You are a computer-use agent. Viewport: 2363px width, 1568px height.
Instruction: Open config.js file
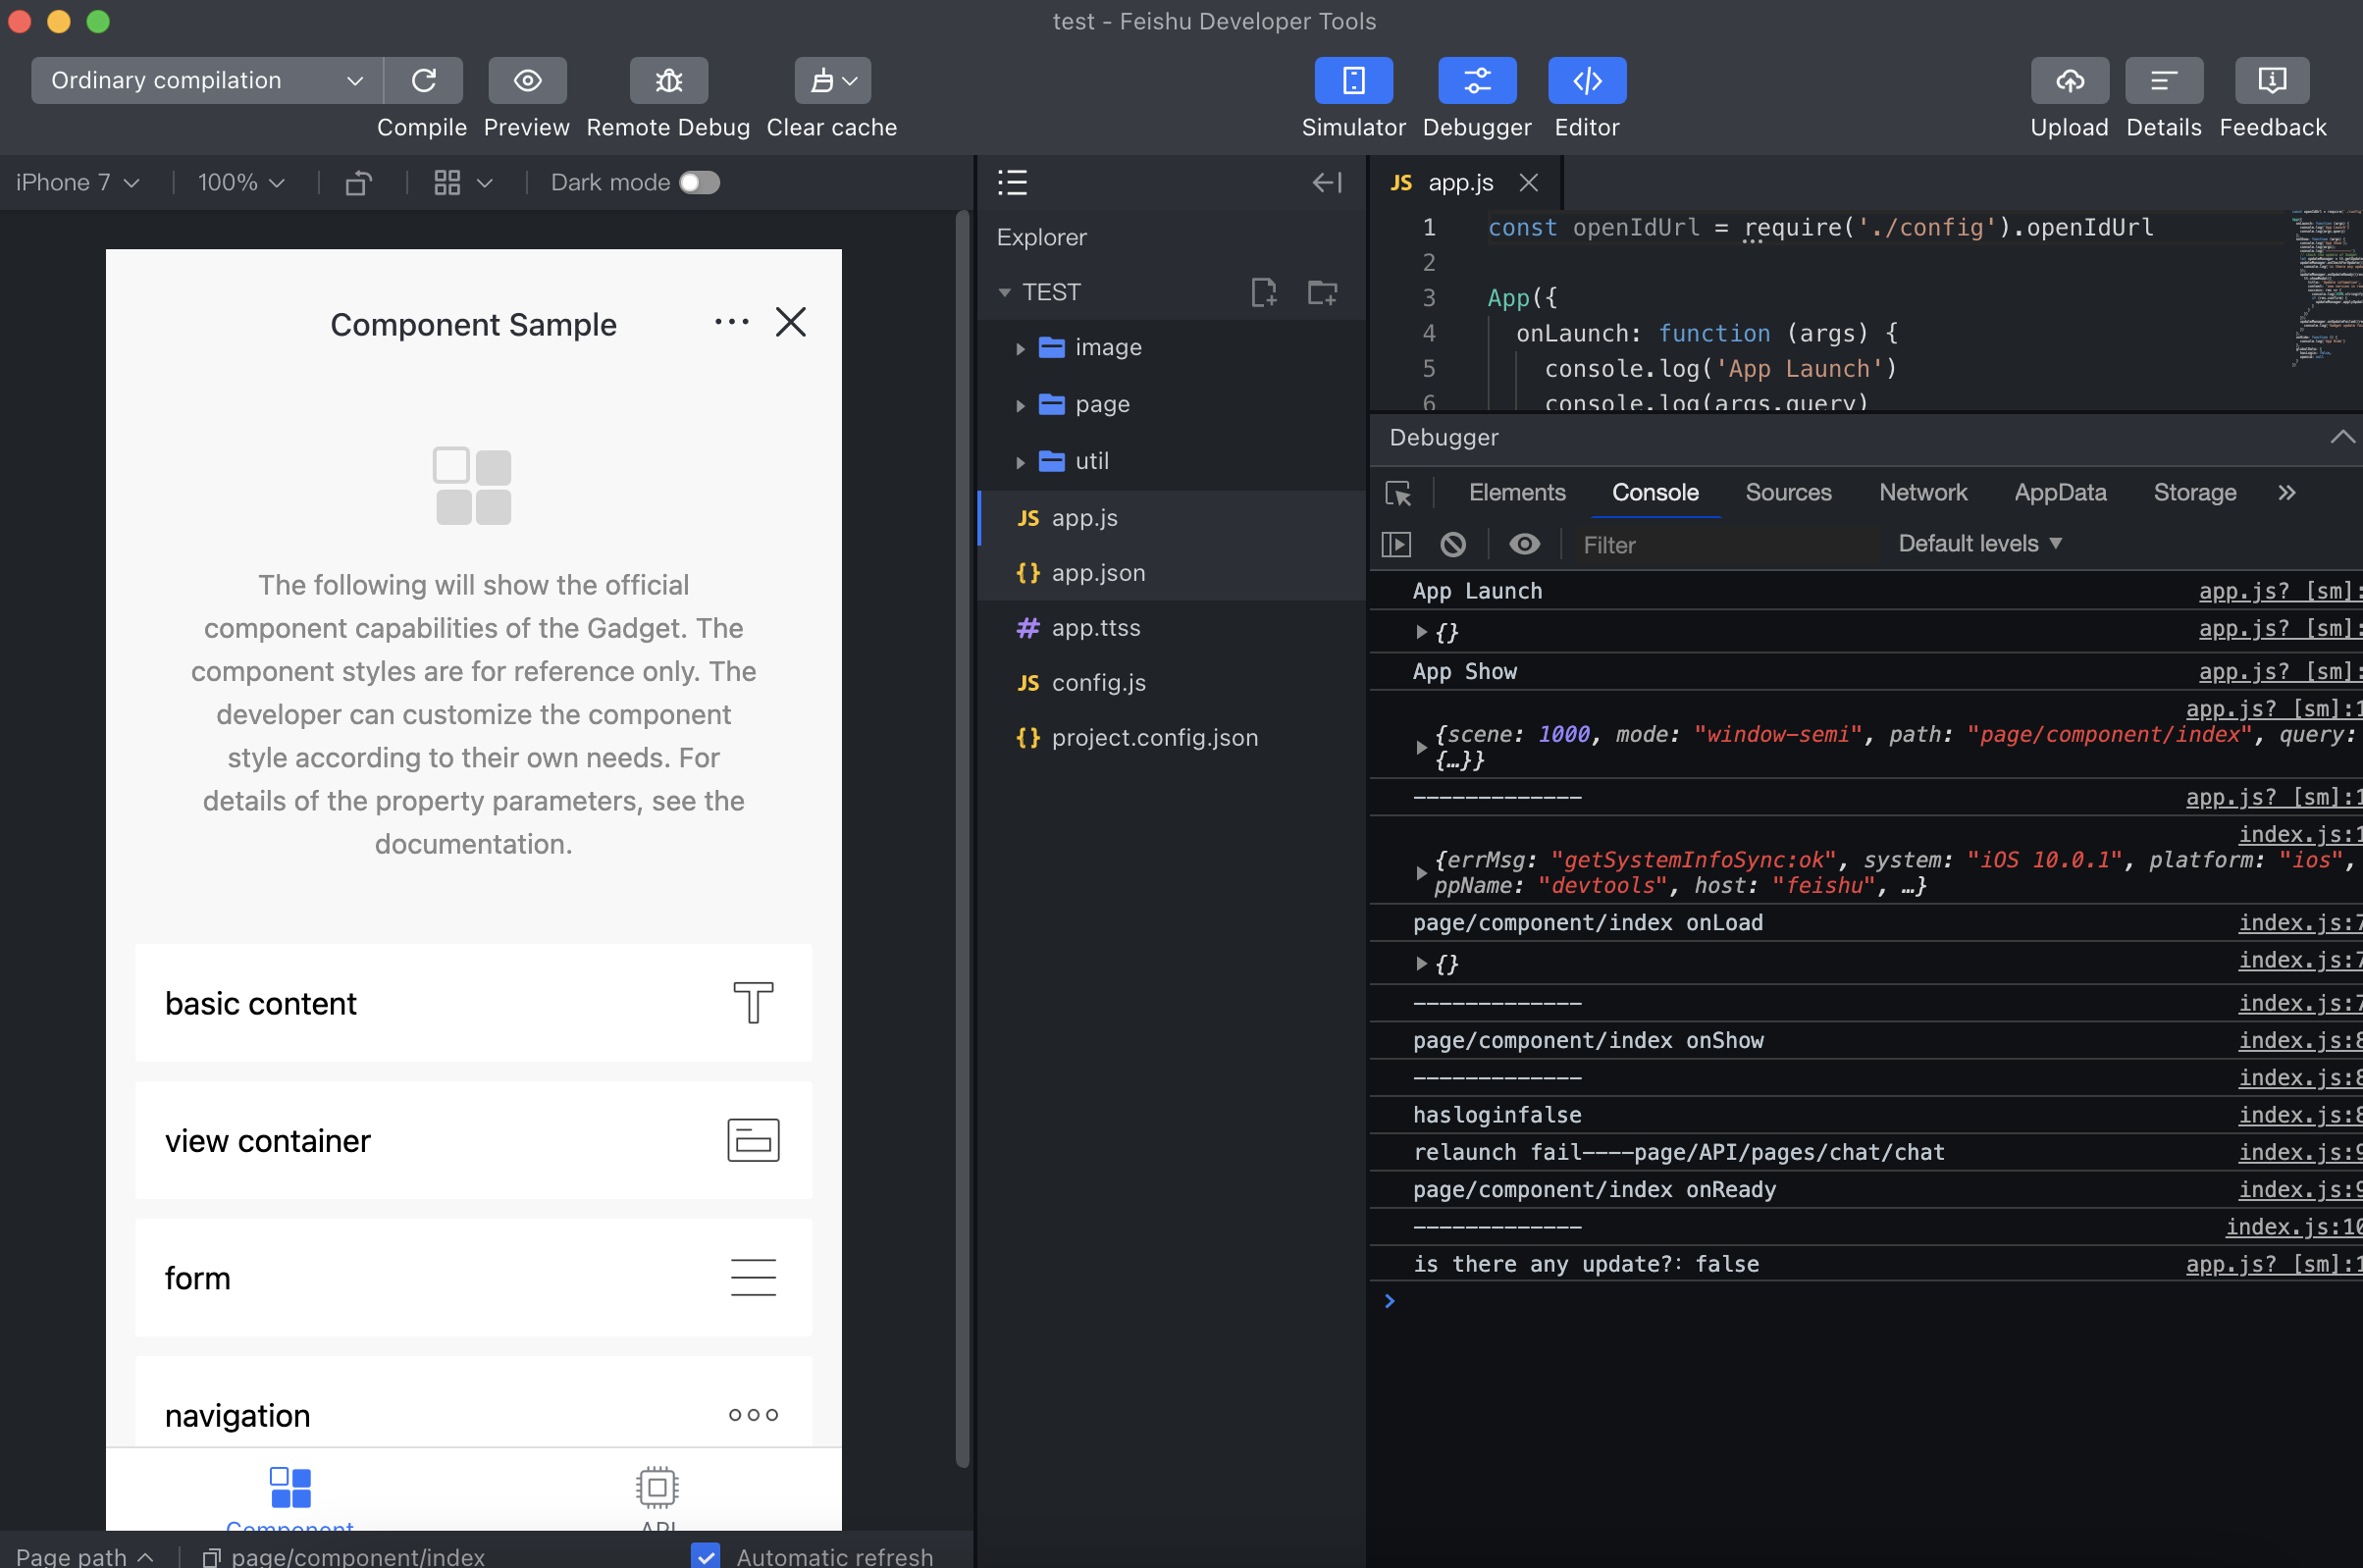tap(1172, 683)
